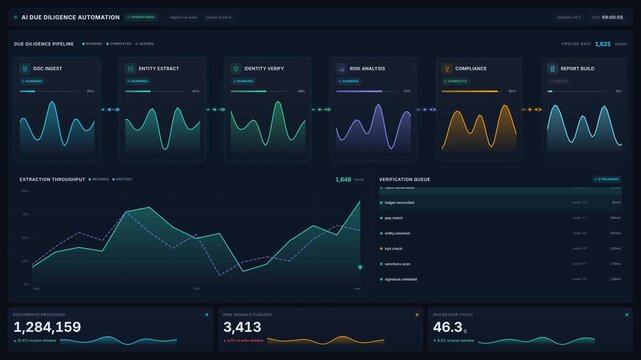Click the Streaming badge in Verification Queue
This screenshot has width=641, height=360.
click(x=607, y=179)
